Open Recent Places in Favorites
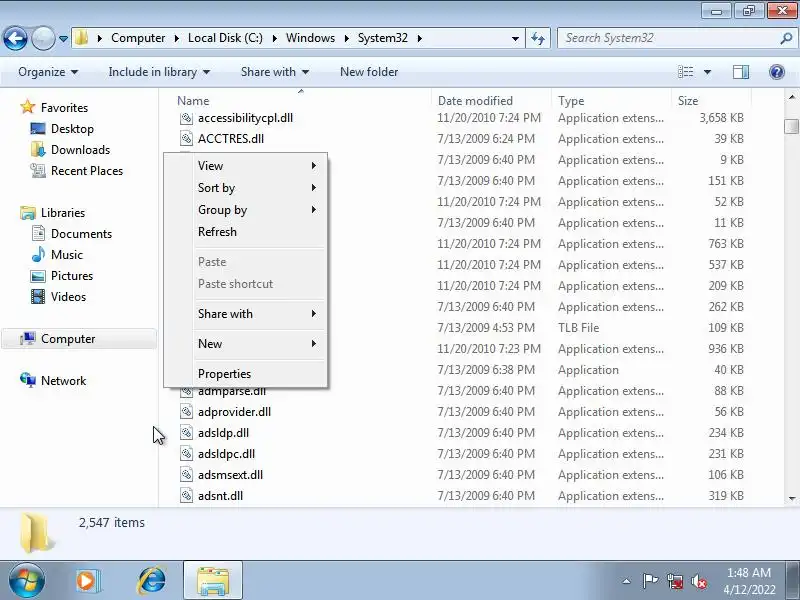The image size is (800, 600). click(87, 170)
